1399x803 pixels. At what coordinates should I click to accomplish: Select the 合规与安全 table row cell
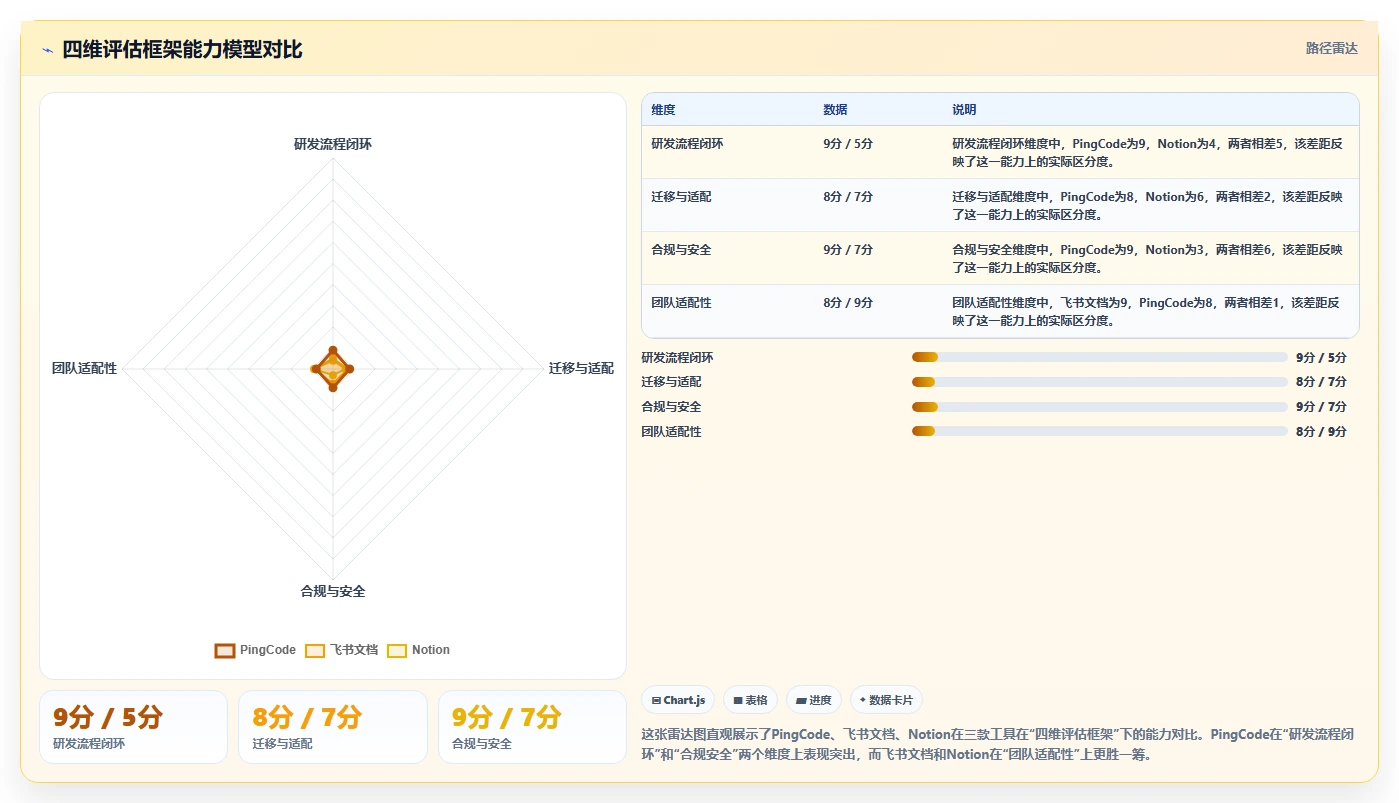click(x=681, y=250)
